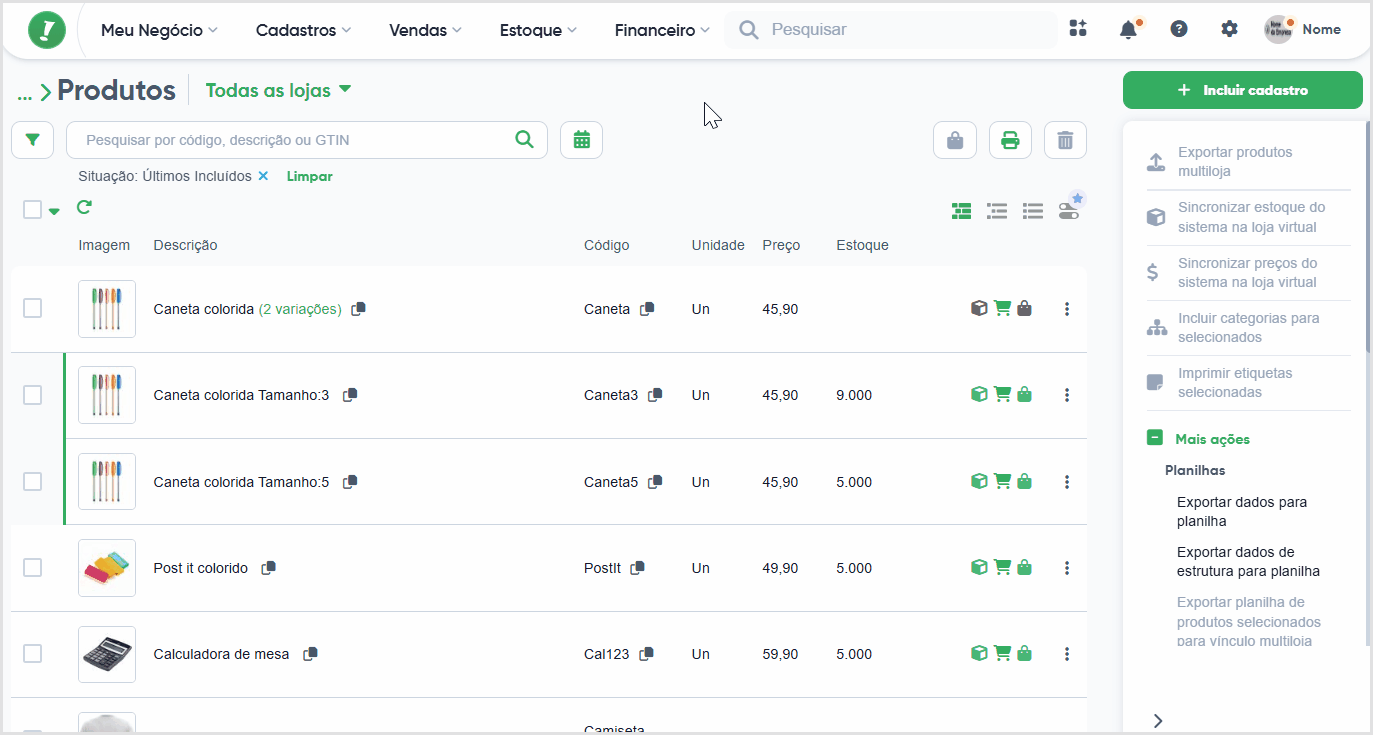Copy the PostIt product code
Image resolution: width=1373 pixels, height=735 pixels.
coord(637,568)
